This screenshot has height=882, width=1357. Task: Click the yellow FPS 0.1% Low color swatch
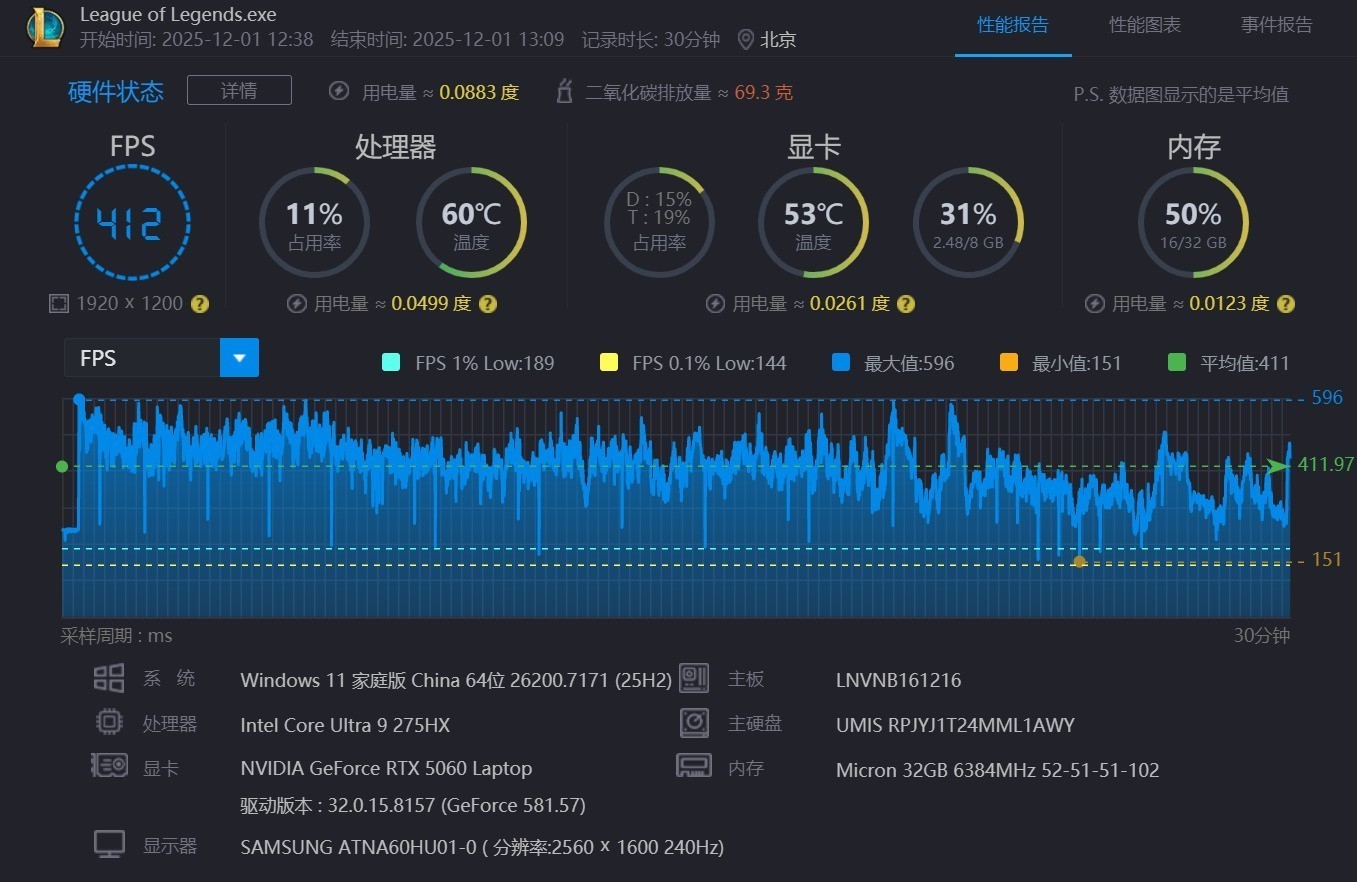[608, 362]
